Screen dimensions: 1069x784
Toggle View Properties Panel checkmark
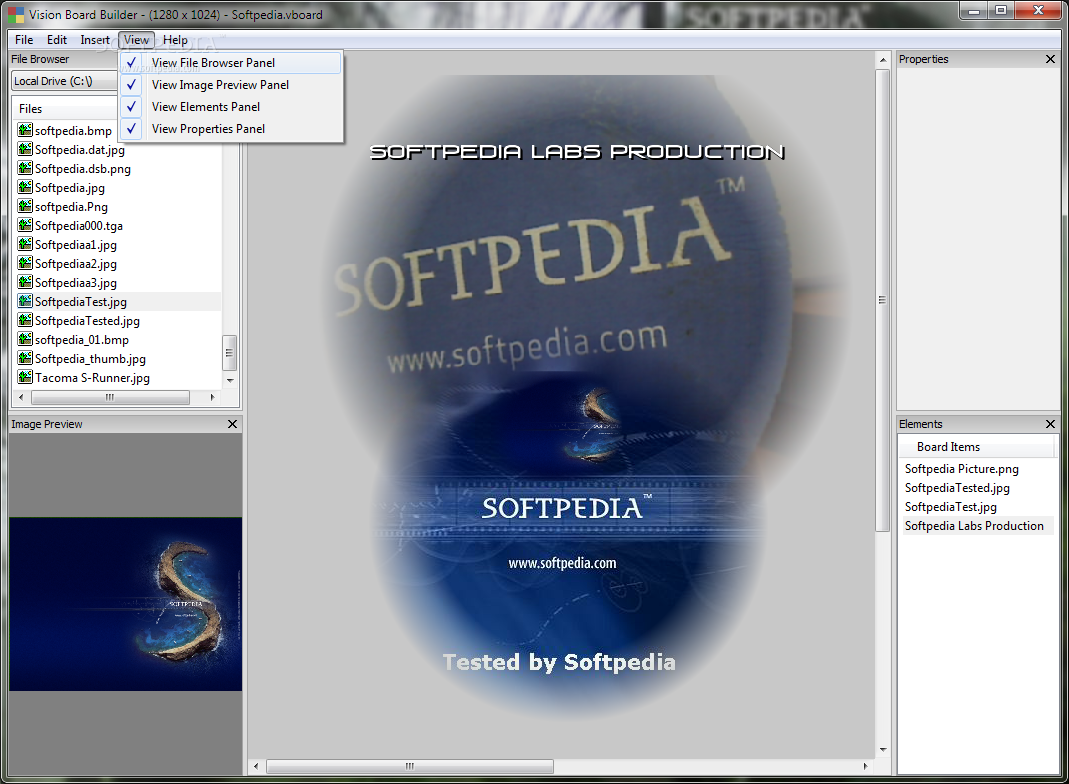(x=132, y=128)
